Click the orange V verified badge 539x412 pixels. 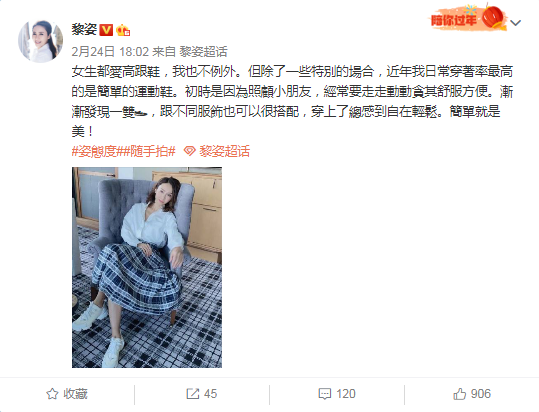coord(106,30)
